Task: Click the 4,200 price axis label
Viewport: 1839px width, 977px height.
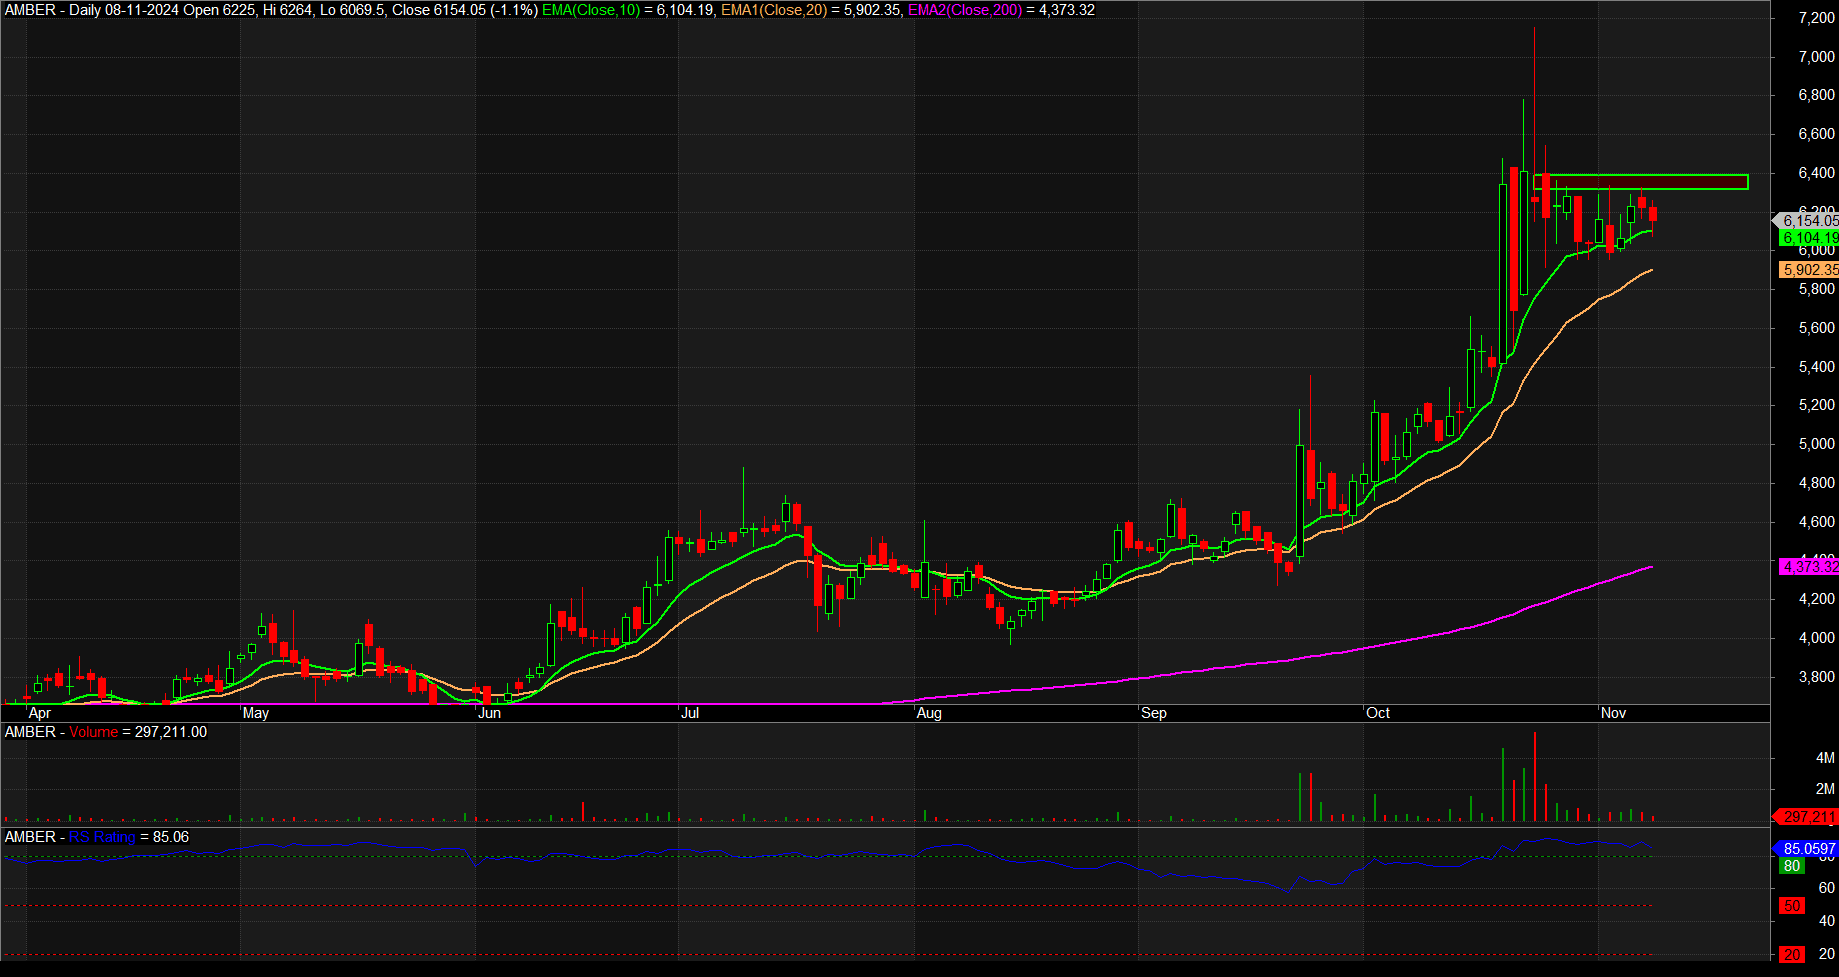Action: (x=1816, y=599)
